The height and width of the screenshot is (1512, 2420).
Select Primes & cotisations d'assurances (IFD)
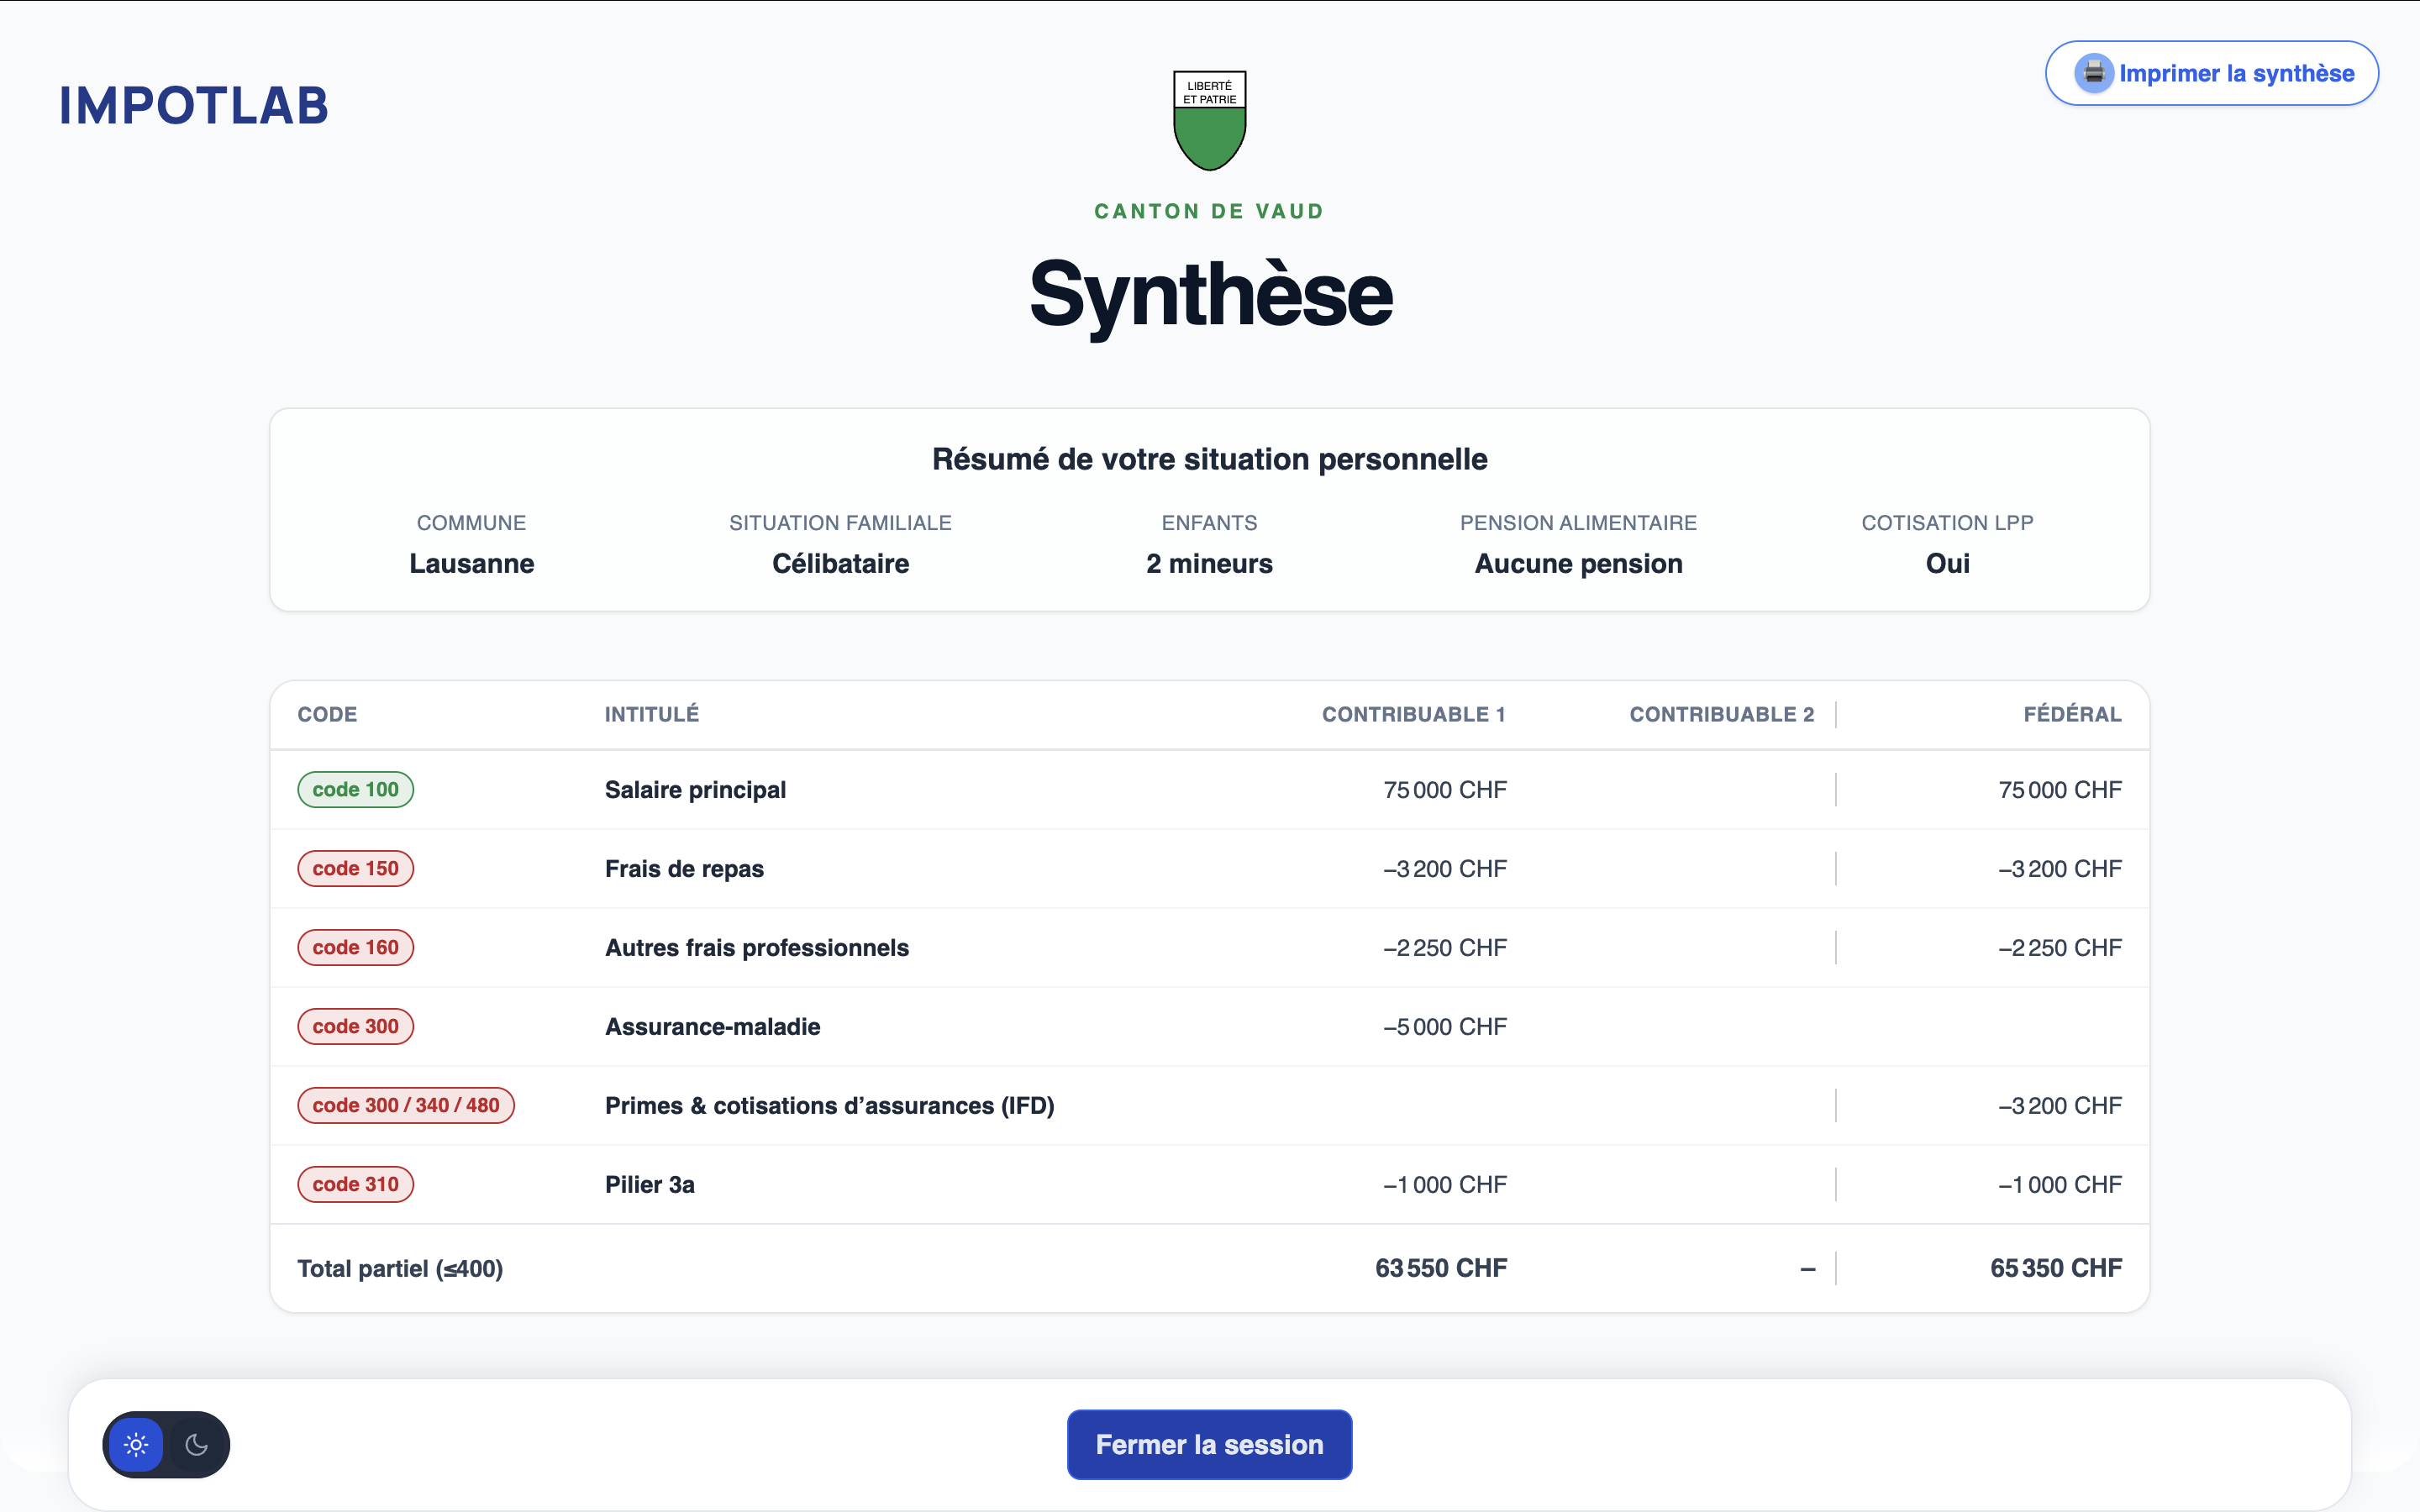829,1106
